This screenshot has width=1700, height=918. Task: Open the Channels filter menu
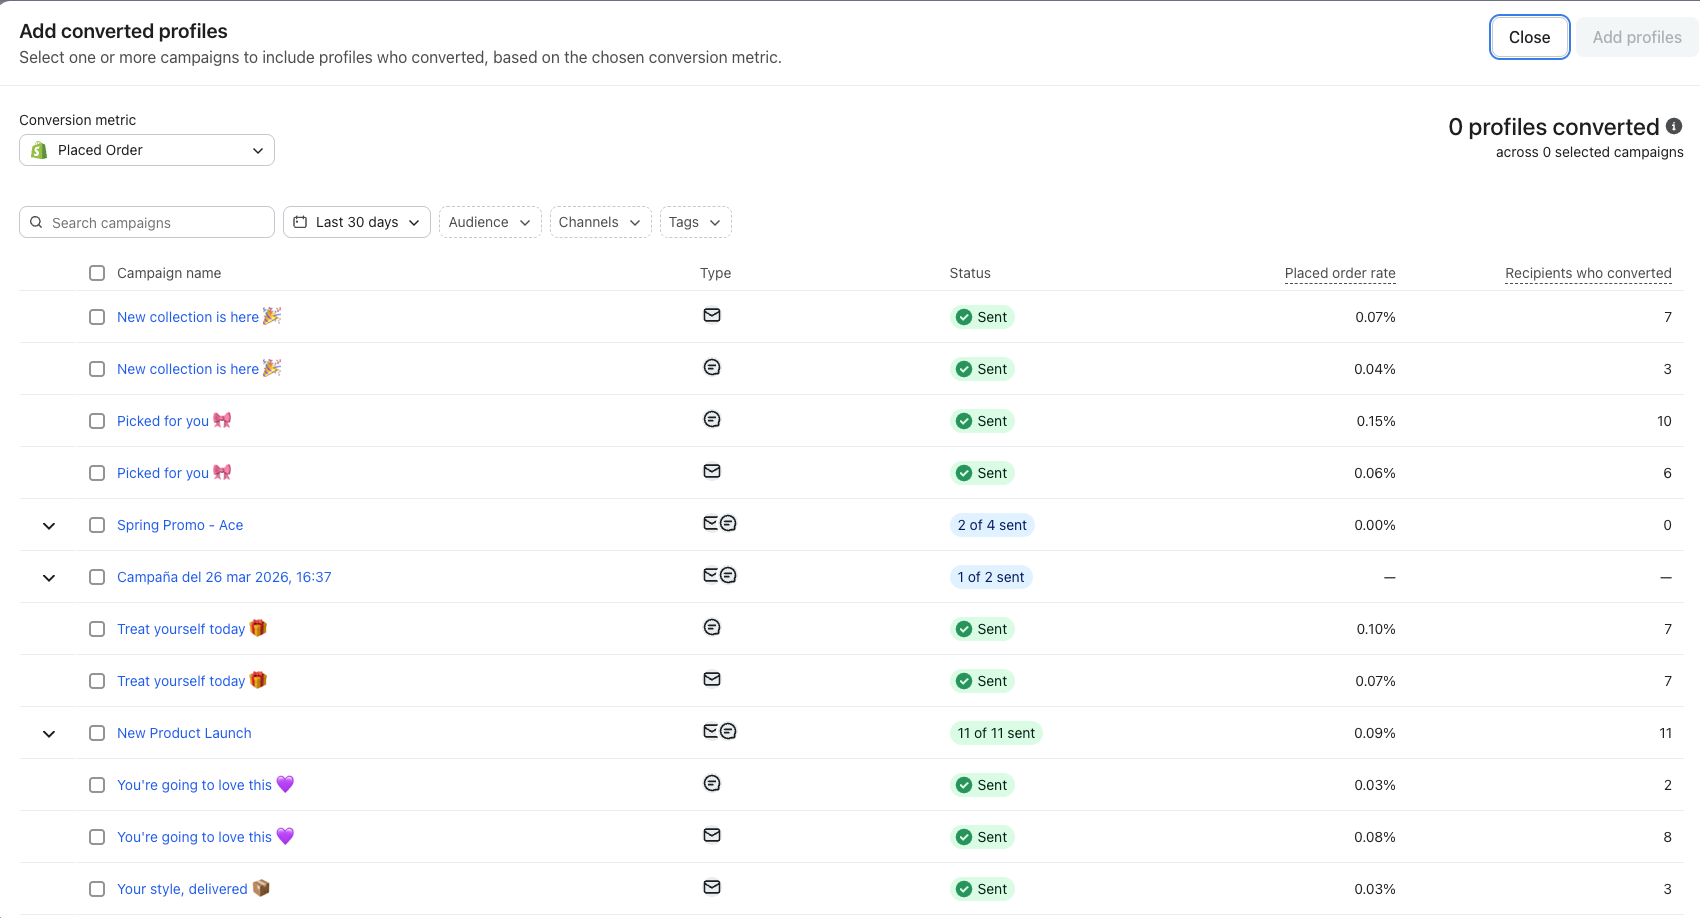click(599, 222)
